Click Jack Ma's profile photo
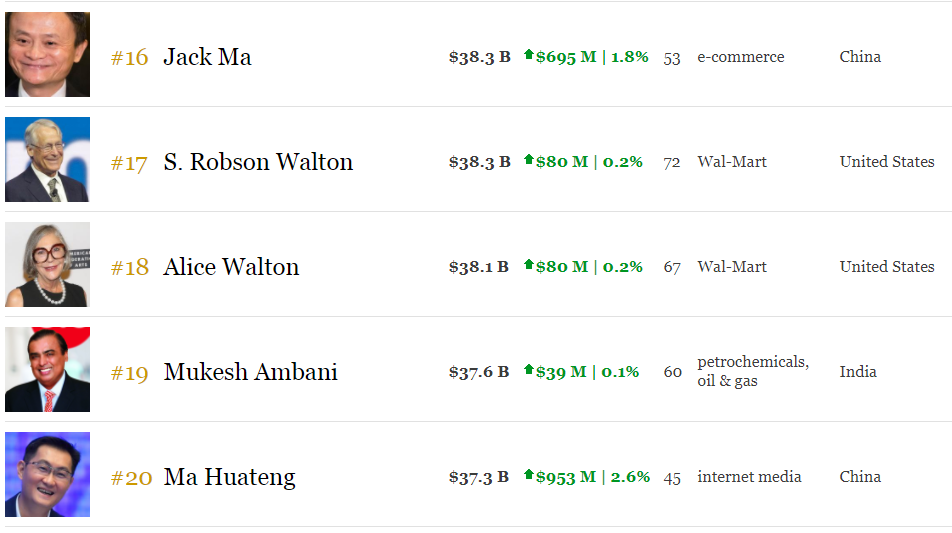This screenshot has width=952, height=533. click(47, 55)
